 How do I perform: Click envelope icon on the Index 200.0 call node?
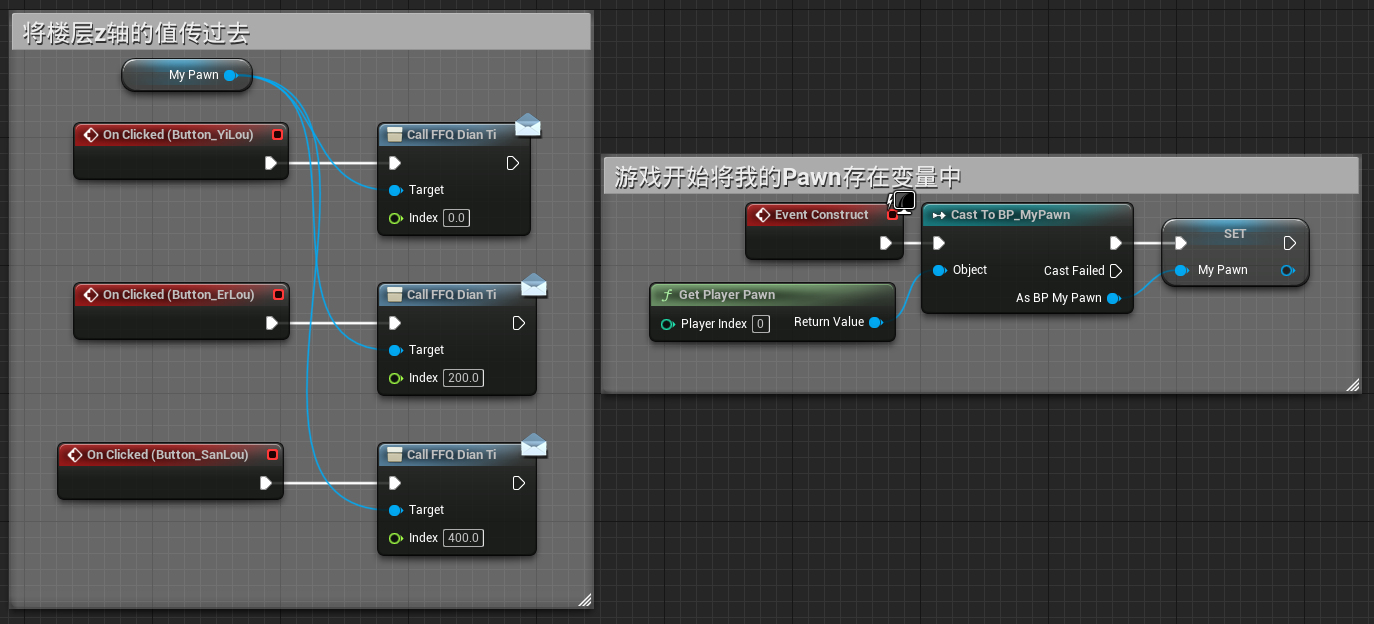[534, 285]
